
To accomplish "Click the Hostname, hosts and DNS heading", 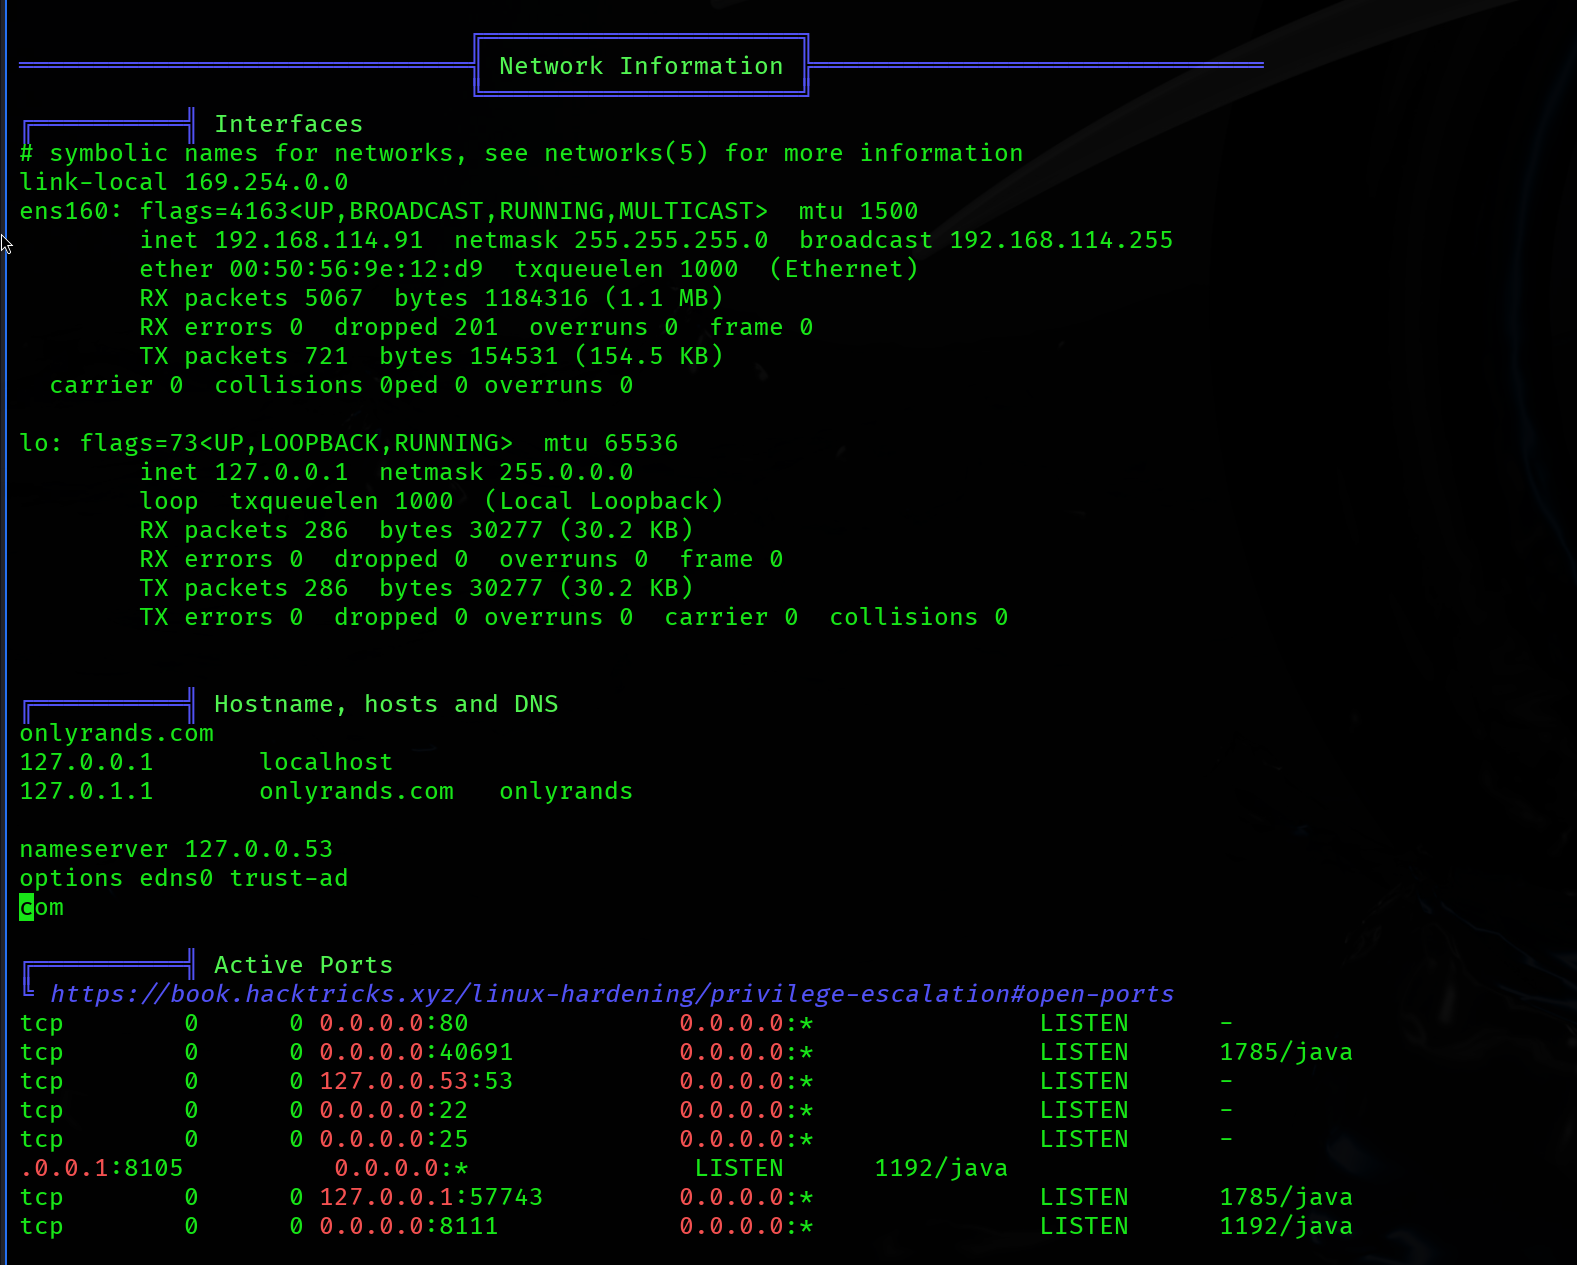I will pos(386,704).
